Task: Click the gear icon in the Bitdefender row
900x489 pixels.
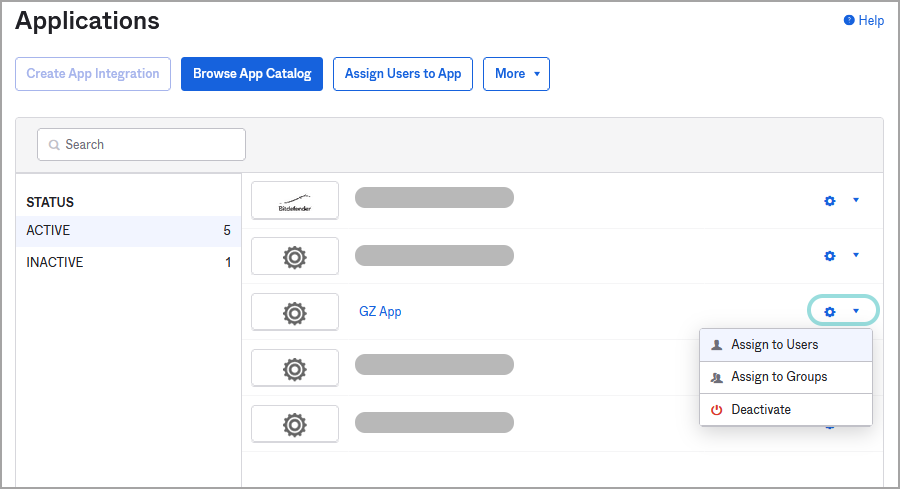Action: 829,200
